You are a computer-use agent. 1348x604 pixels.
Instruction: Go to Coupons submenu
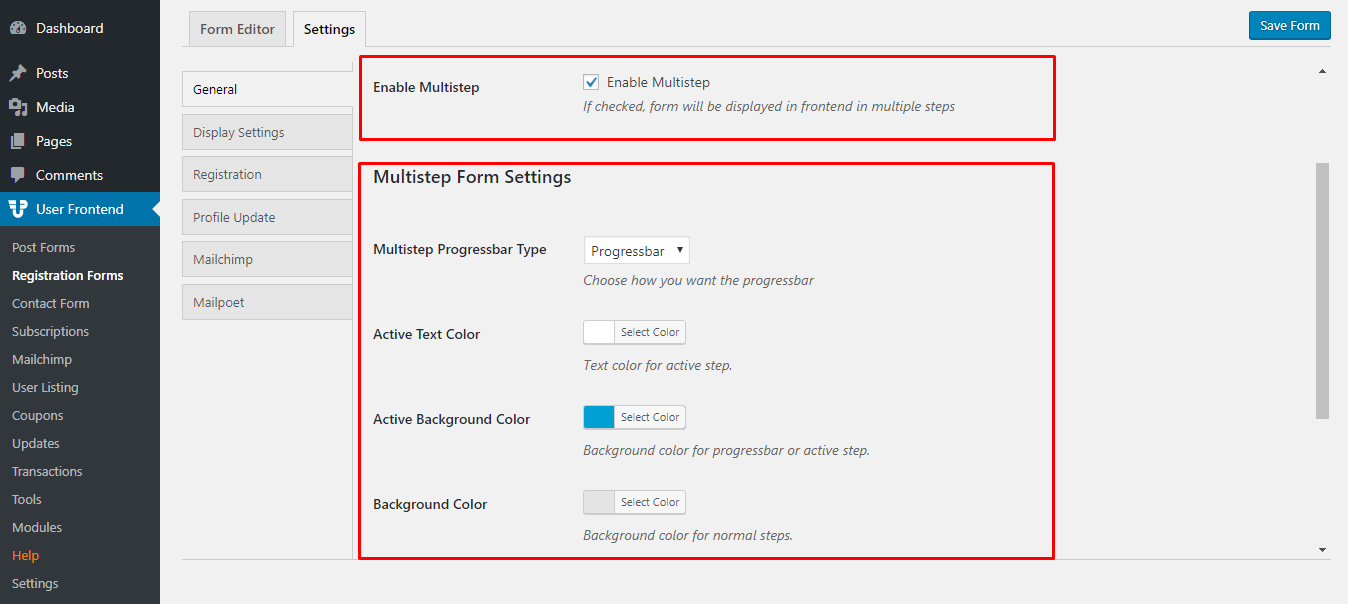tap(38, 415)
